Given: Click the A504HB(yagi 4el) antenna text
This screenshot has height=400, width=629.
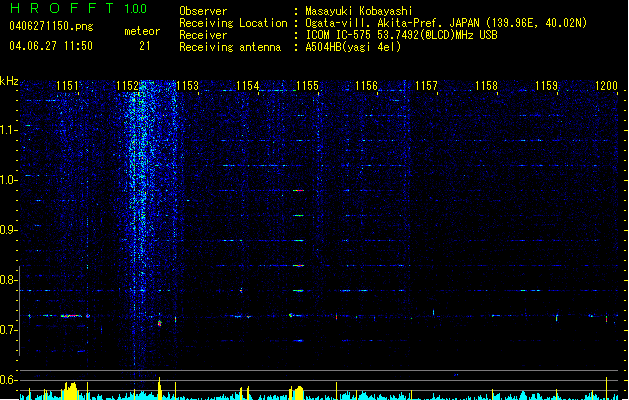Looking at the screenshot, I should 353,47.
